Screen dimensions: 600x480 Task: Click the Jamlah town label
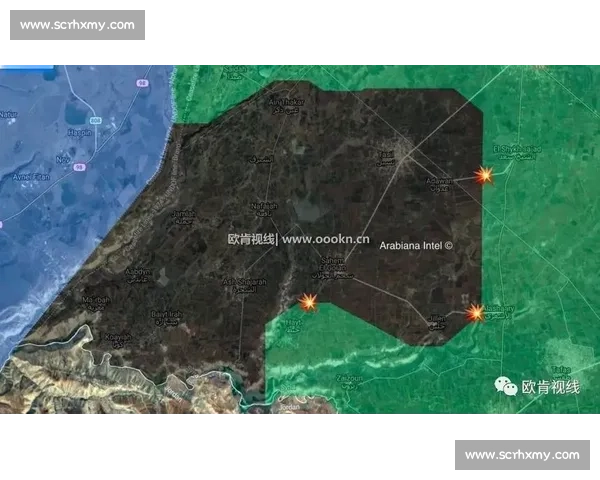point(184,217)
